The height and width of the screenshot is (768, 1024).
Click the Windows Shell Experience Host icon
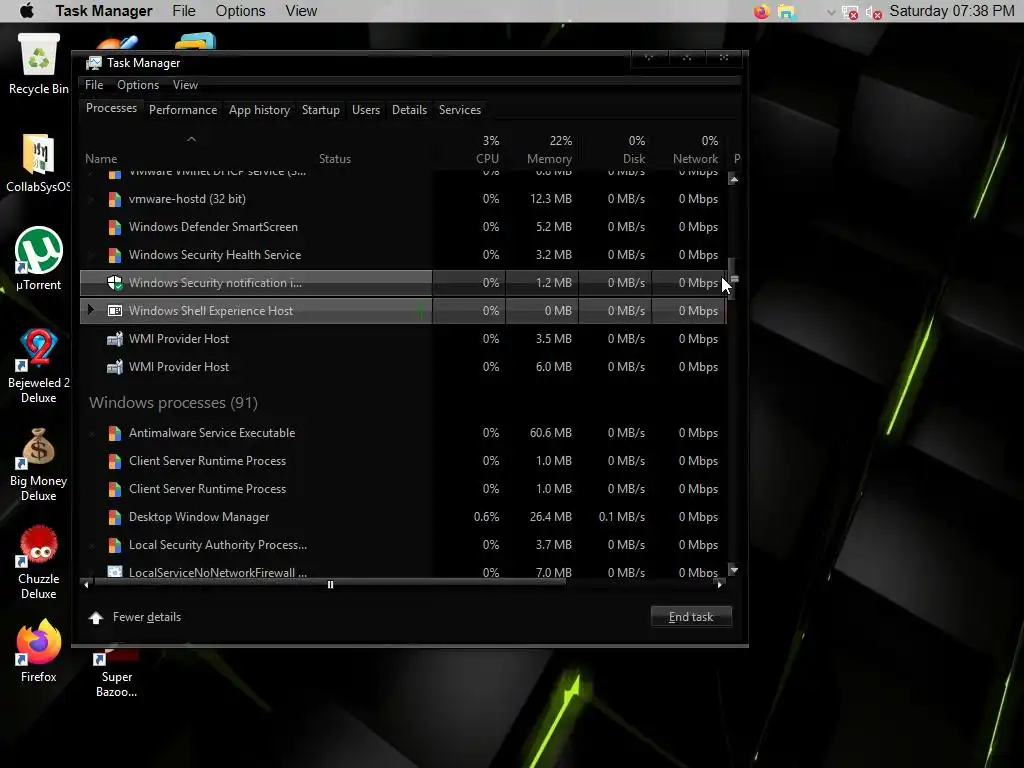(114, 311)
